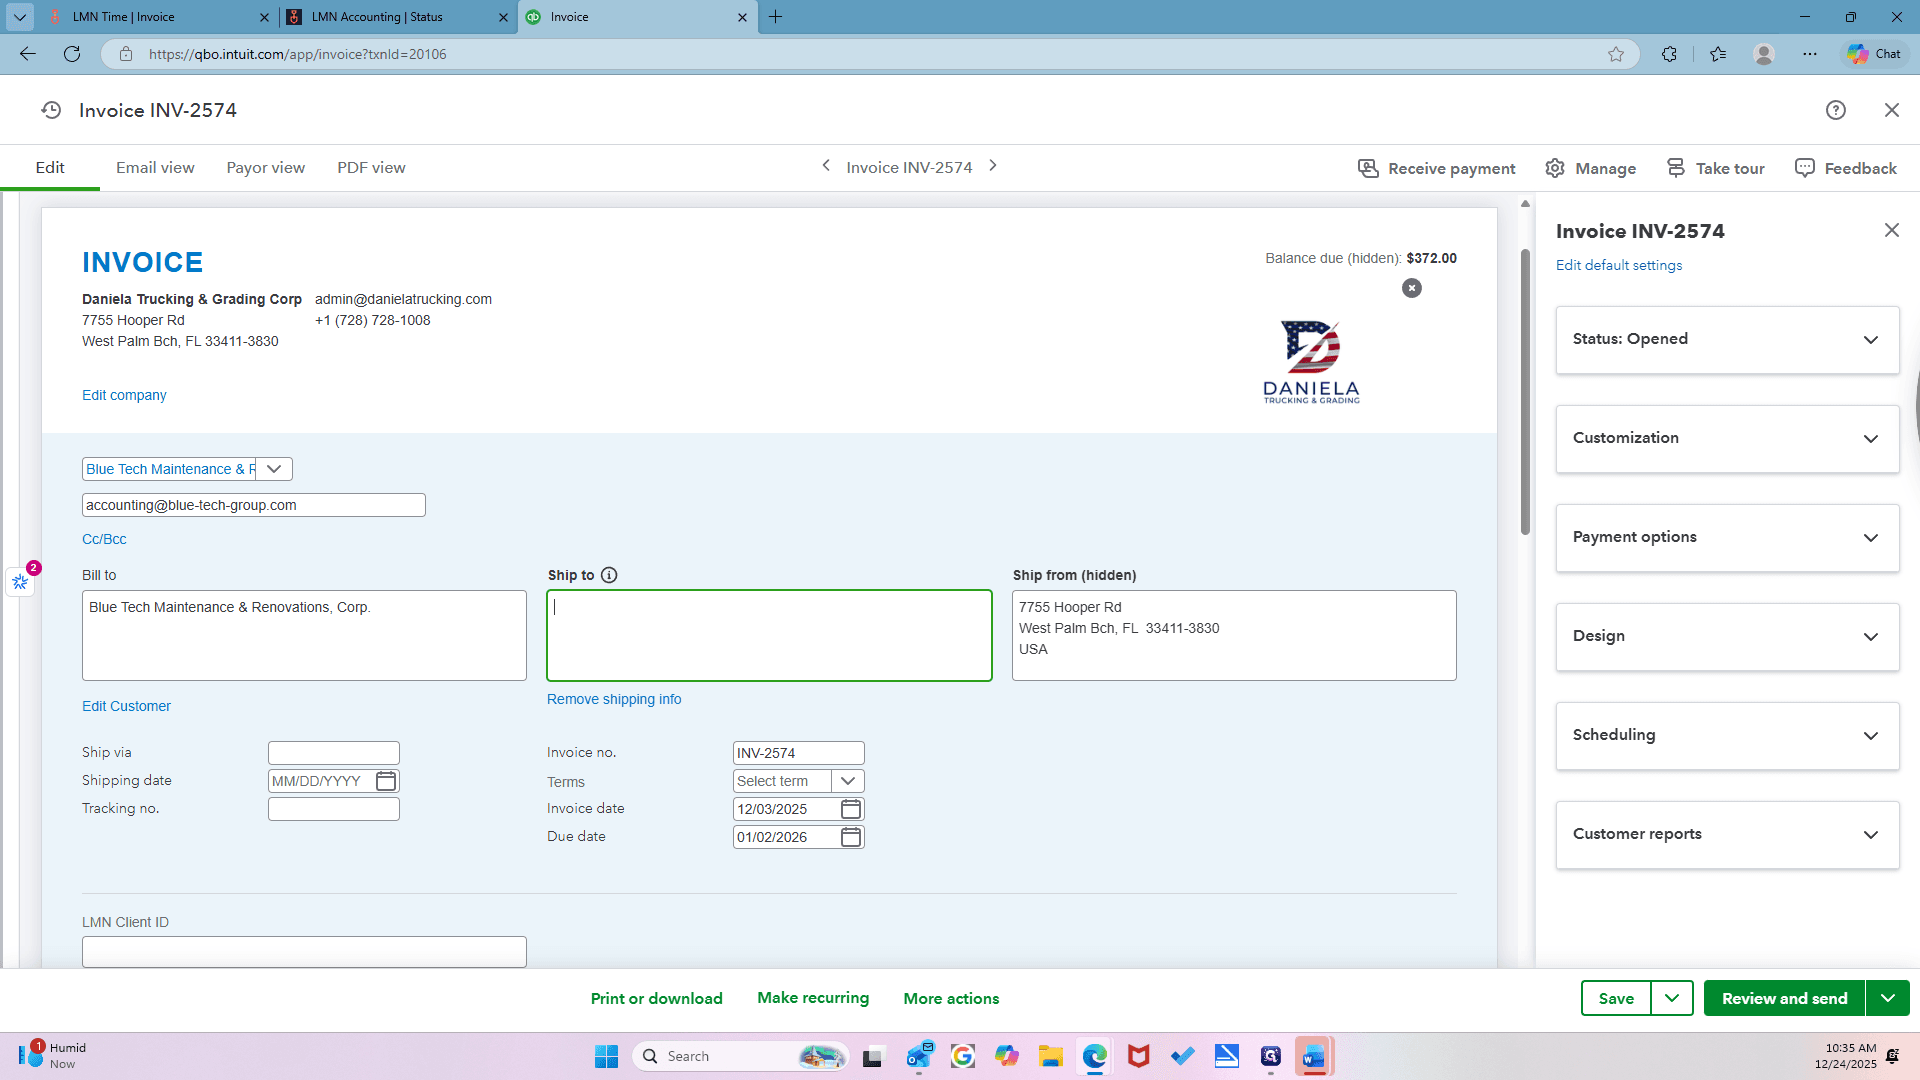Open the Invoice date calendar picker
The width and height of the screenshot is (1920, 1080).
pos(851,809)
